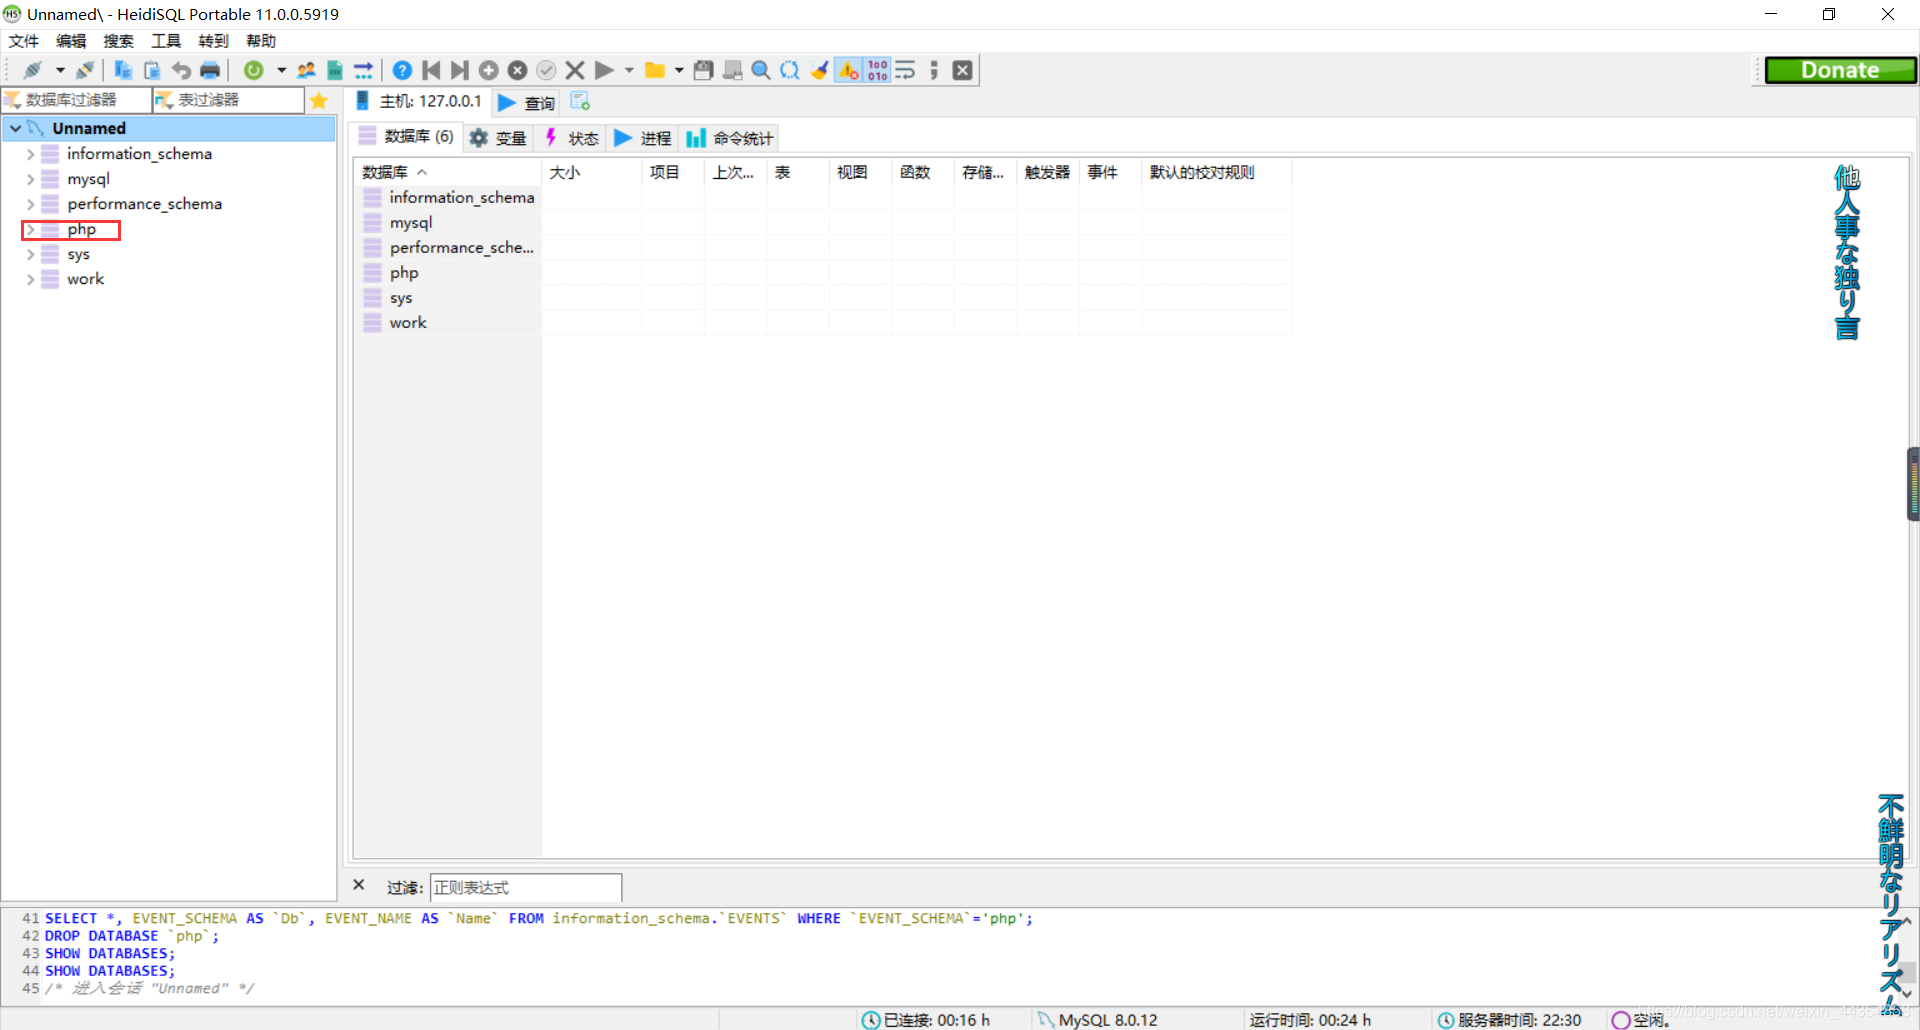Click the CSV import file icon
The height and width of the screenshot is (1030, 1920).
[x=335, y=70]
